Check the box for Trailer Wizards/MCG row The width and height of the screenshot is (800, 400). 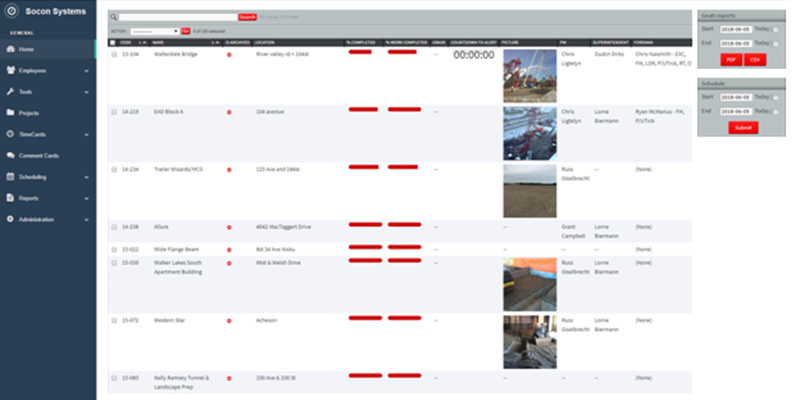point(114,169)
